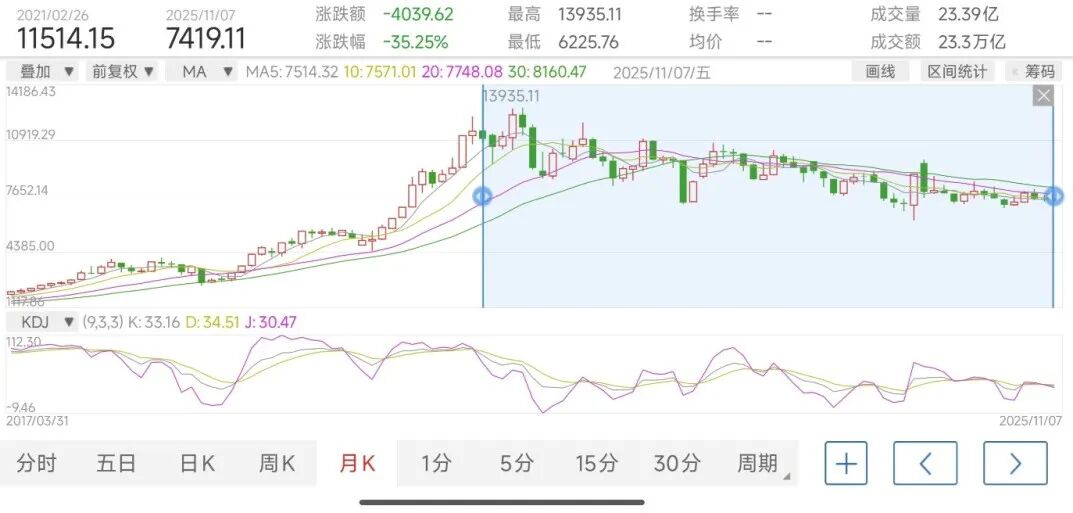This screenshot has width=1073, height=513.
Task: Click the plus zoom-in icon
Action: 846,463
